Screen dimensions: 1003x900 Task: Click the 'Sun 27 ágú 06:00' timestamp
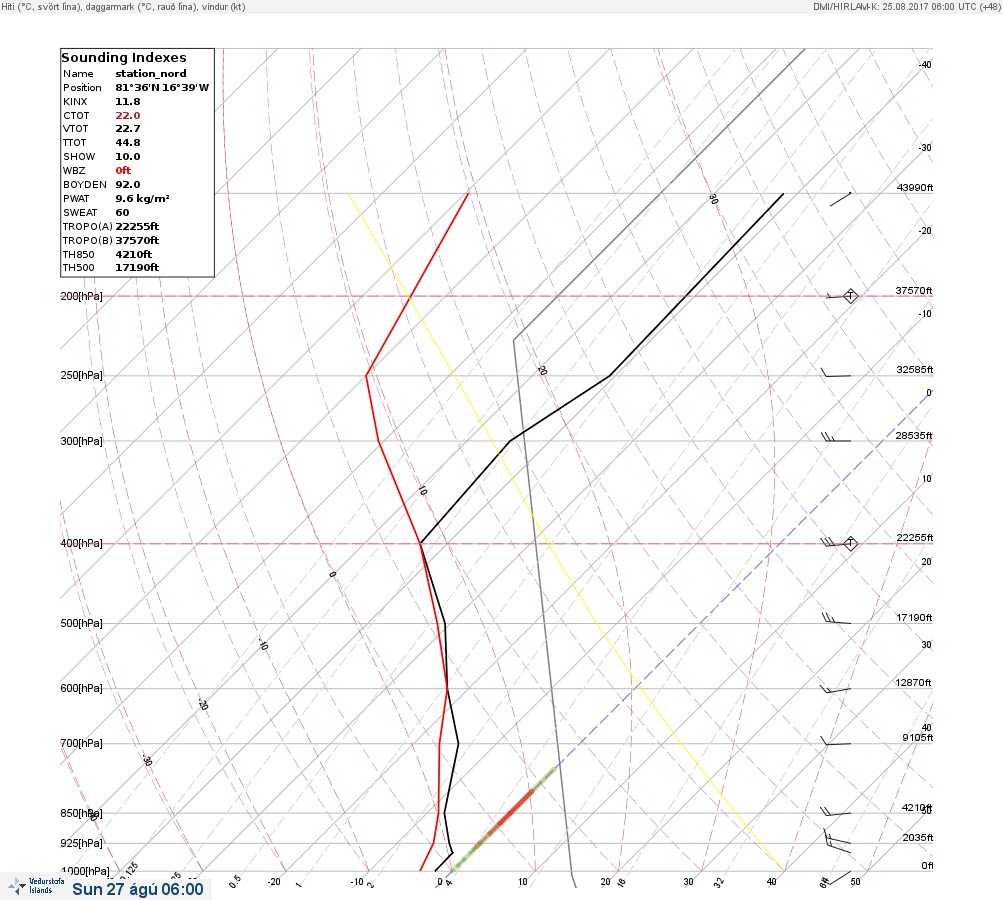[138, 889]
